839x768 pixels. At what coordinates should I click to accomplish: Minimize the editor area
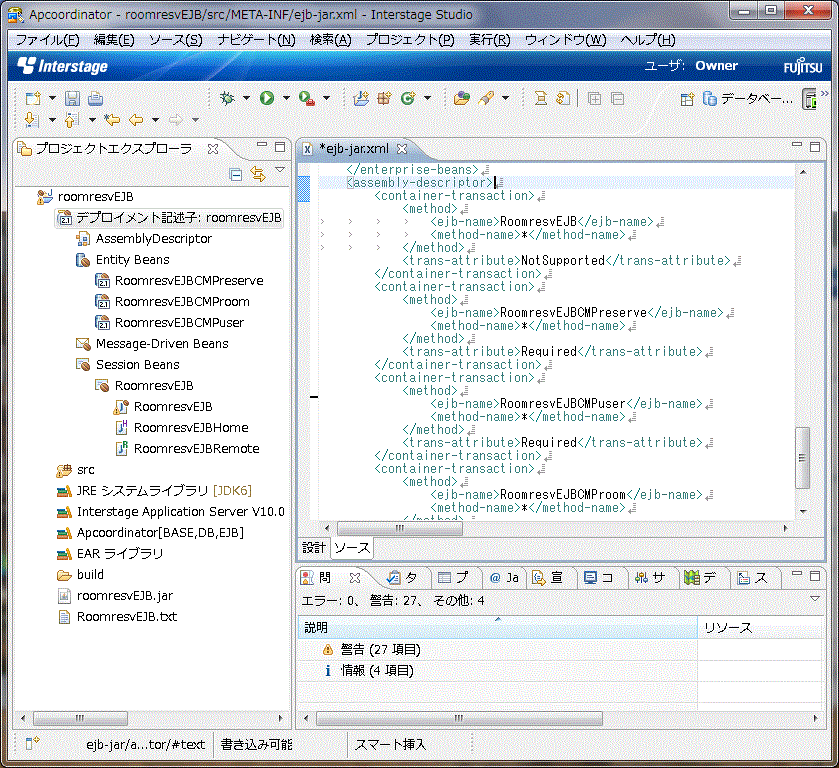[797, 145]
